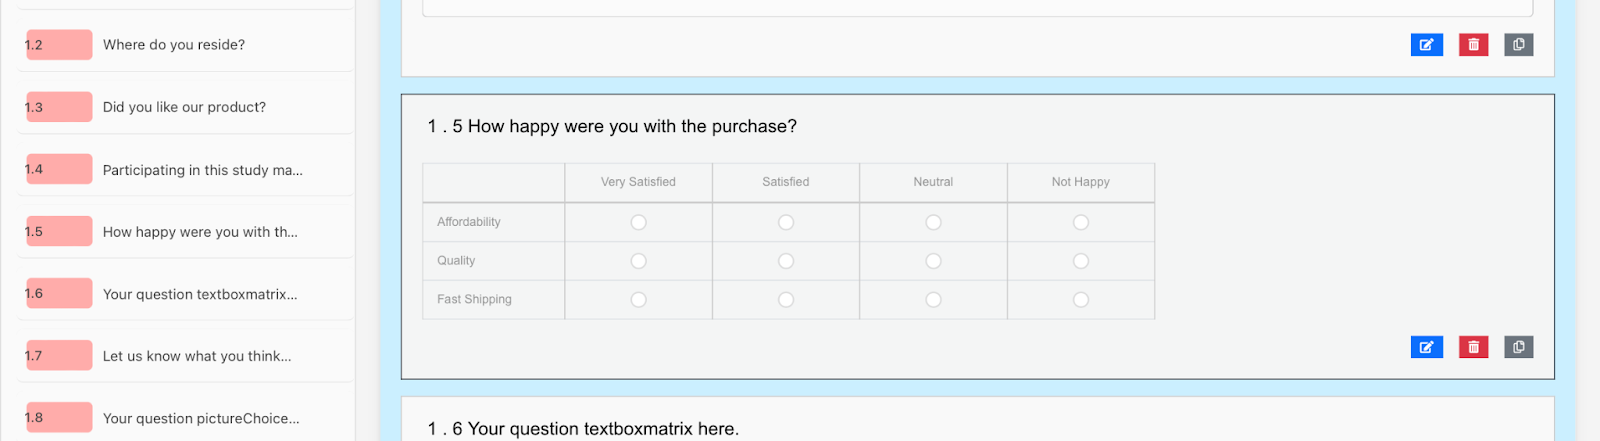Select 'Participating in this study ma...' in sidebar
Image resolution: width=1600 pixels, height=441 pixels.
202,170
